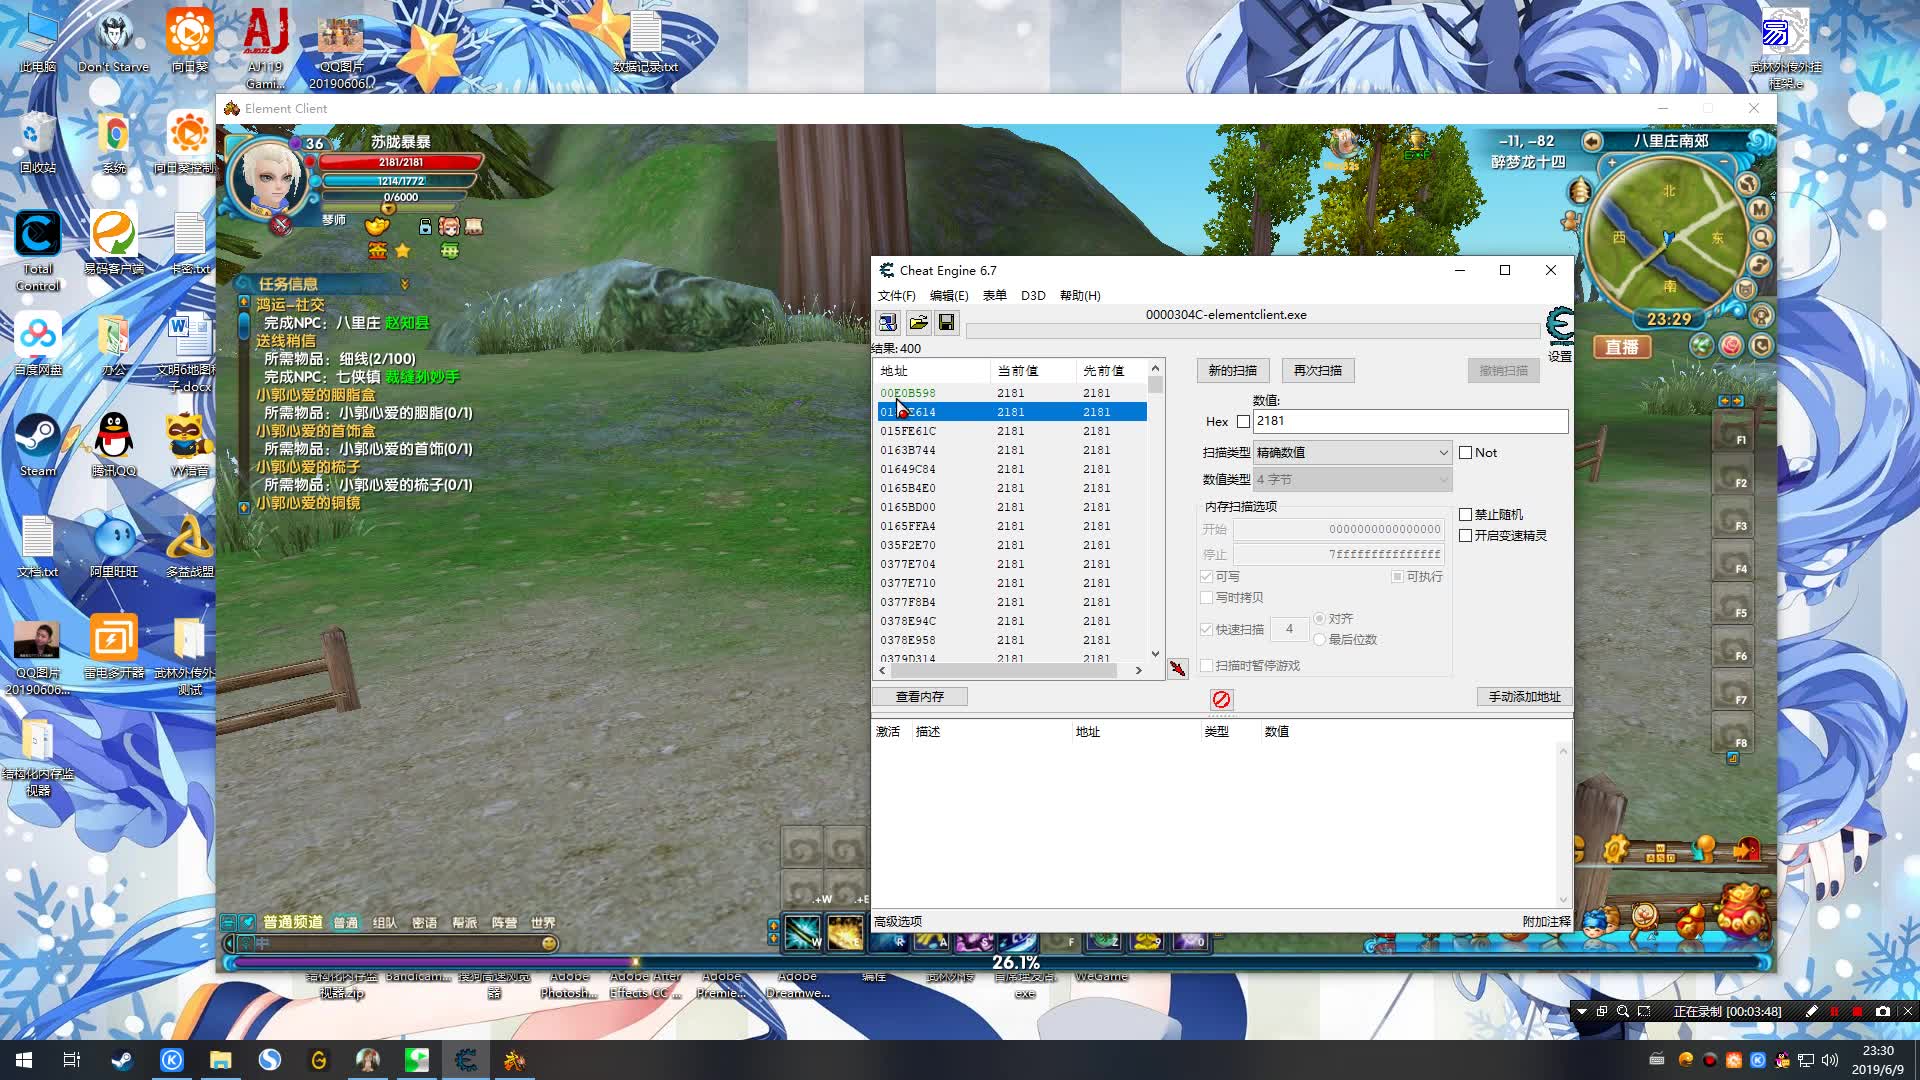Click the 高级选项 label
The height and width of the screenshot is (1080, 1920).
point(898,922)
